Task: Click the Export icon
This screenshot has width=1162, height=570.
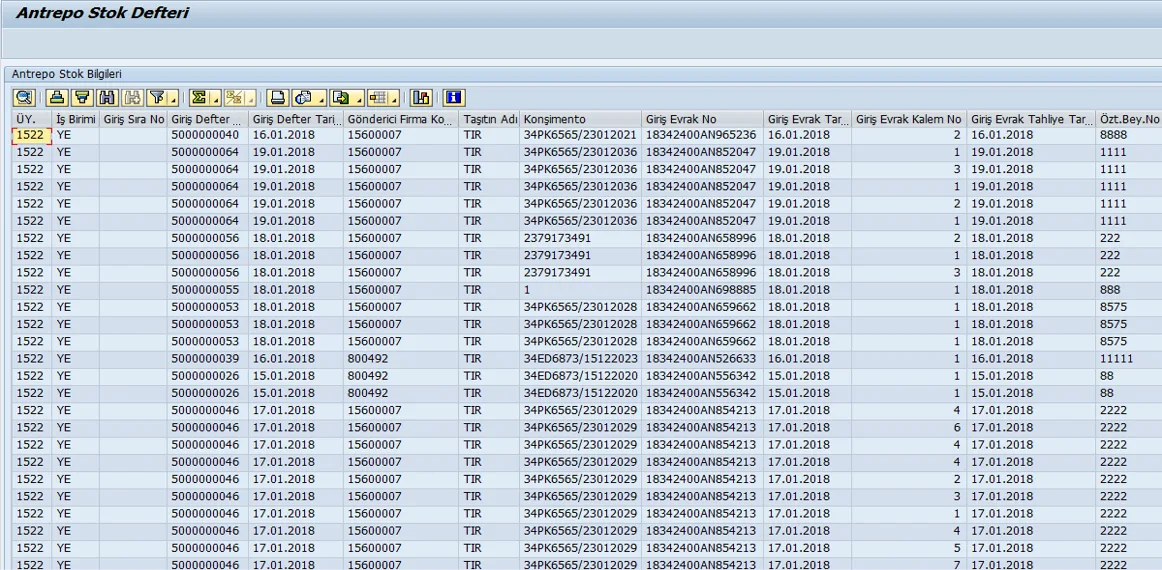Action: (x=341, y=97)
